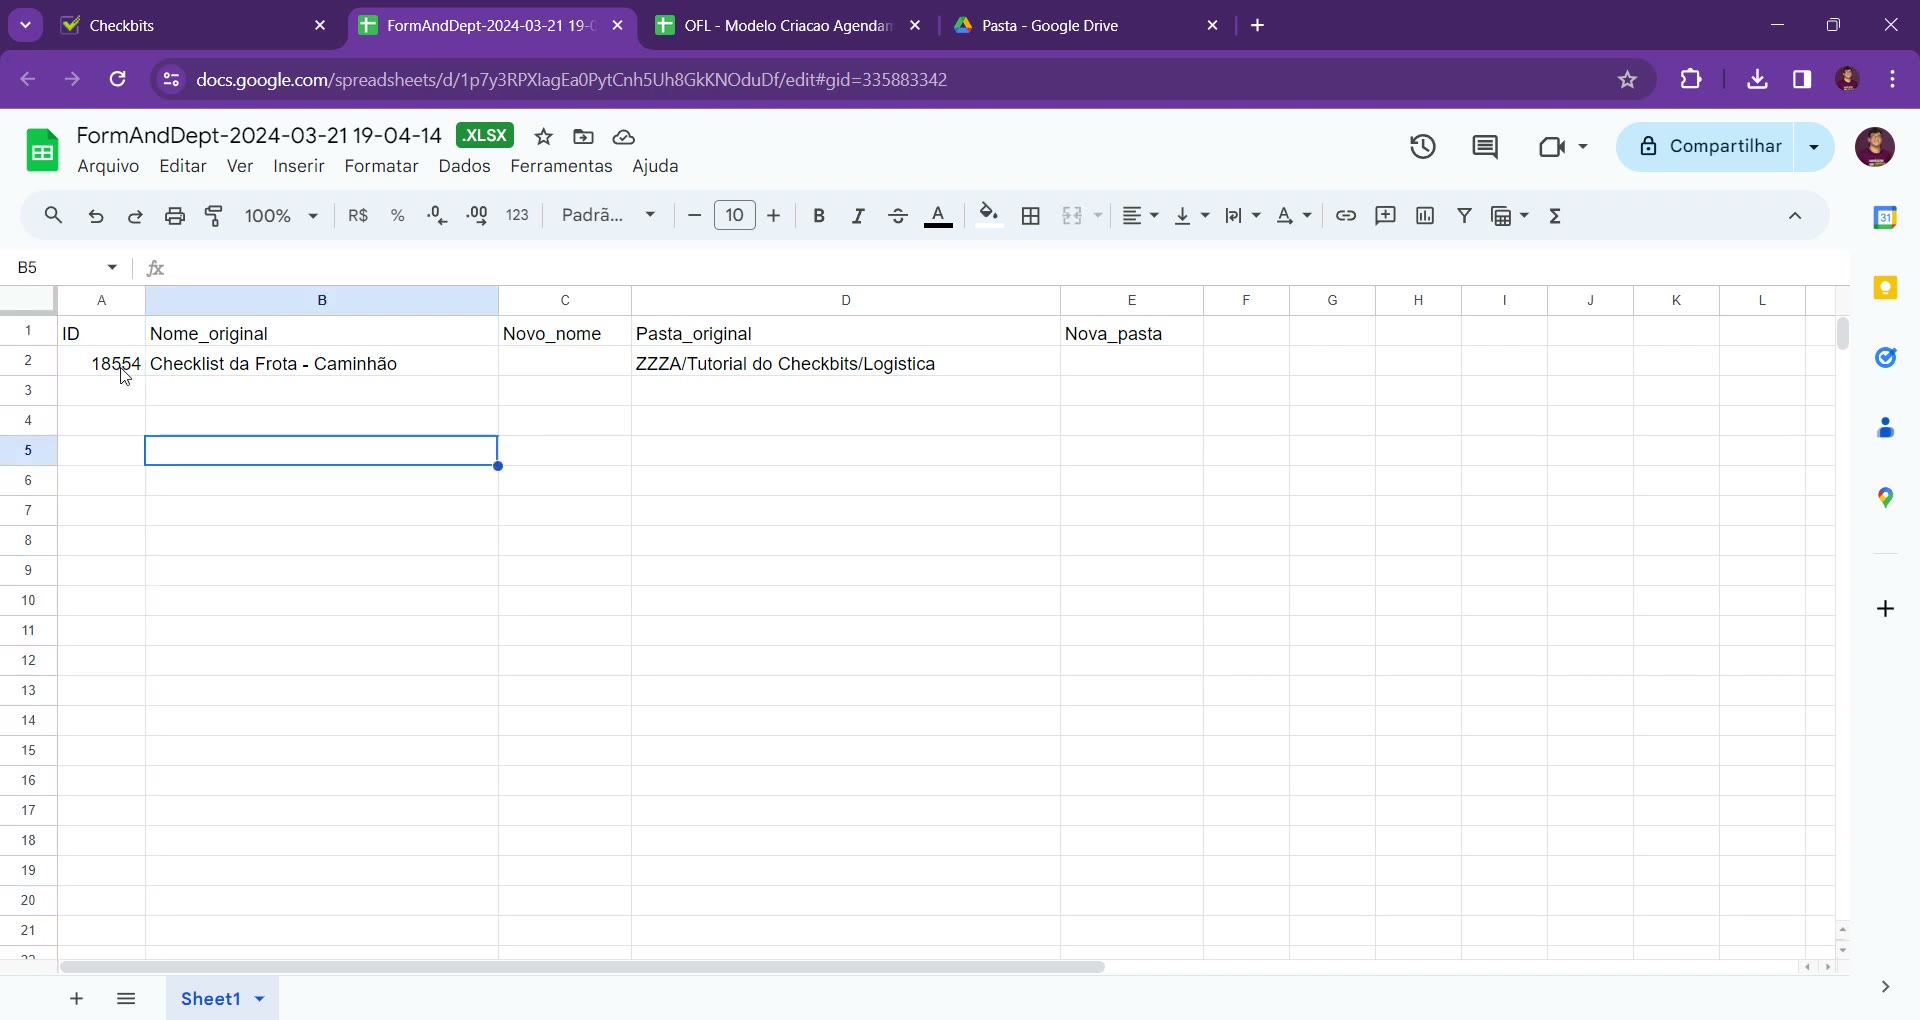The height and width of the screenshot is (1020, 1920).
Task: Open the Ferramentas menu
Action: (x=561, y=167)
